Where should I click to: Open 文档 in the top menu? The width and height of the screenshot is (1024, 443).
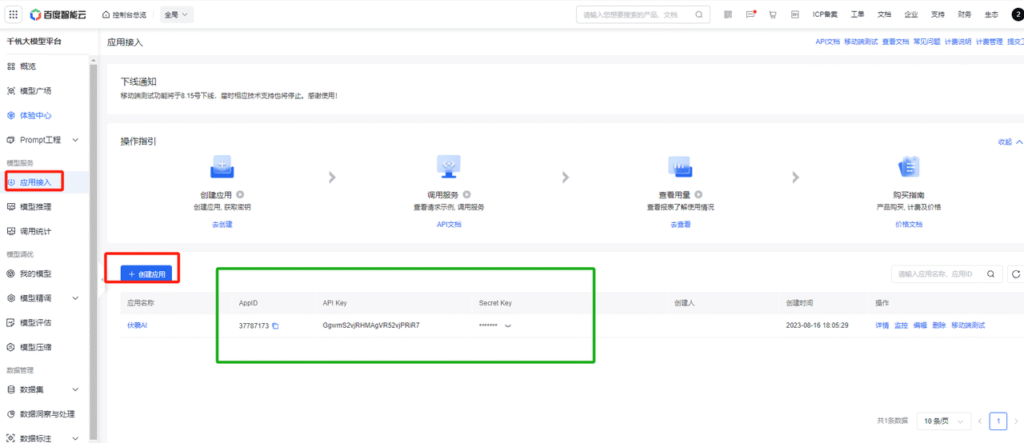[884, 14]
